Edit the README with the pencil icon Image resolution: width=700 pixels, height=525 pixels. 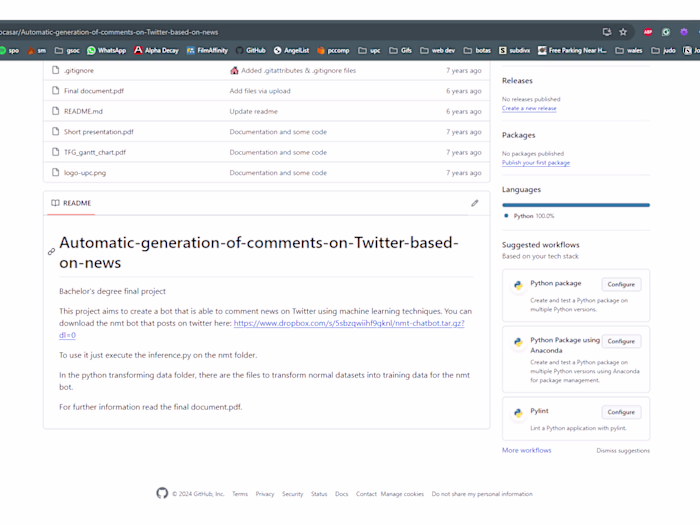(x=475, y=203)
